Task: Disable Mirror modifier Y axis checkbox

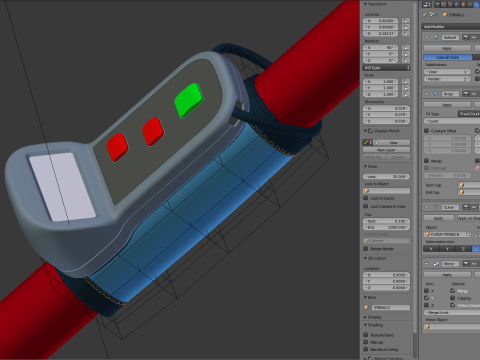Action: click(x=426, y=298)
